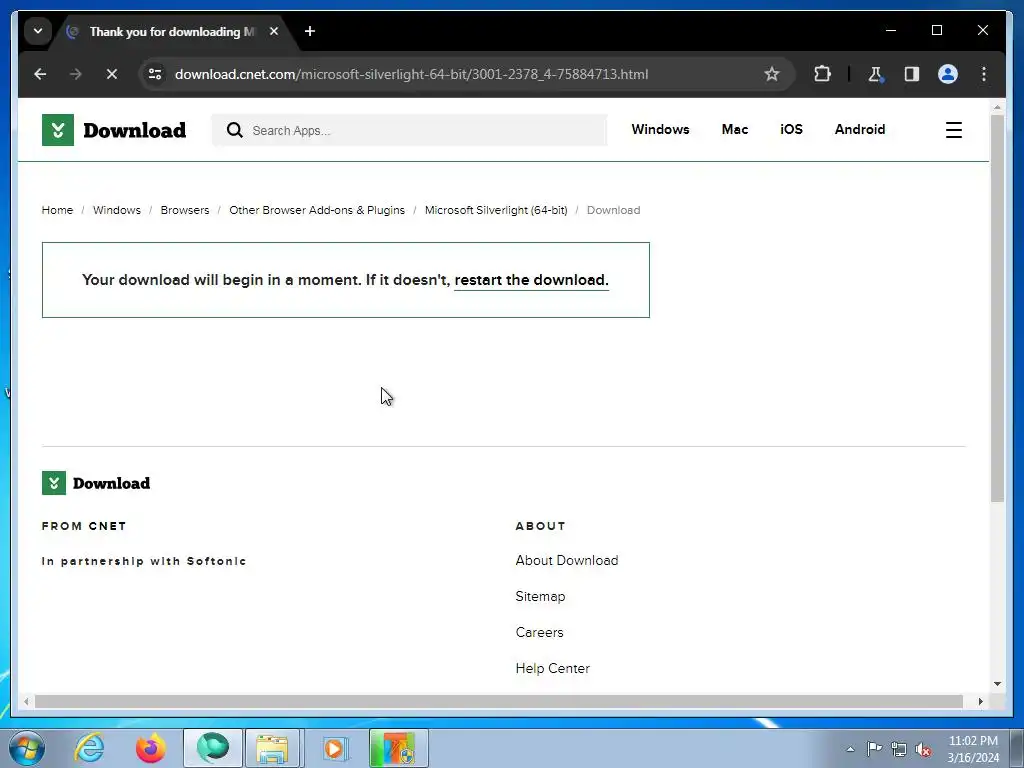This screenshot has width=1024, height=768.
Task: Click the vertical scrollbar thumb
Action: tap(997, 308)
